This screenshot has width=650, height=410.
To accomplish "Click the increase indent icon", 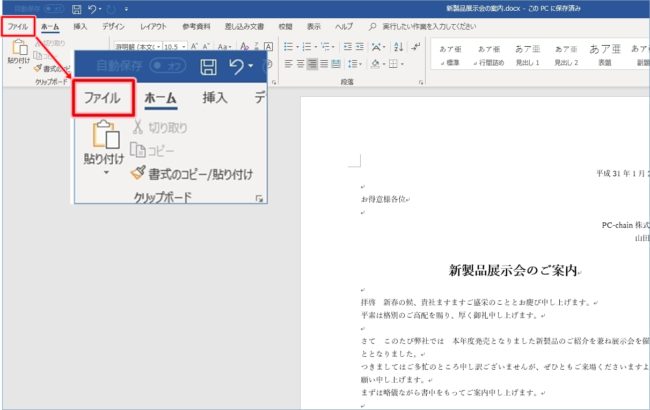I will (360, 46).
